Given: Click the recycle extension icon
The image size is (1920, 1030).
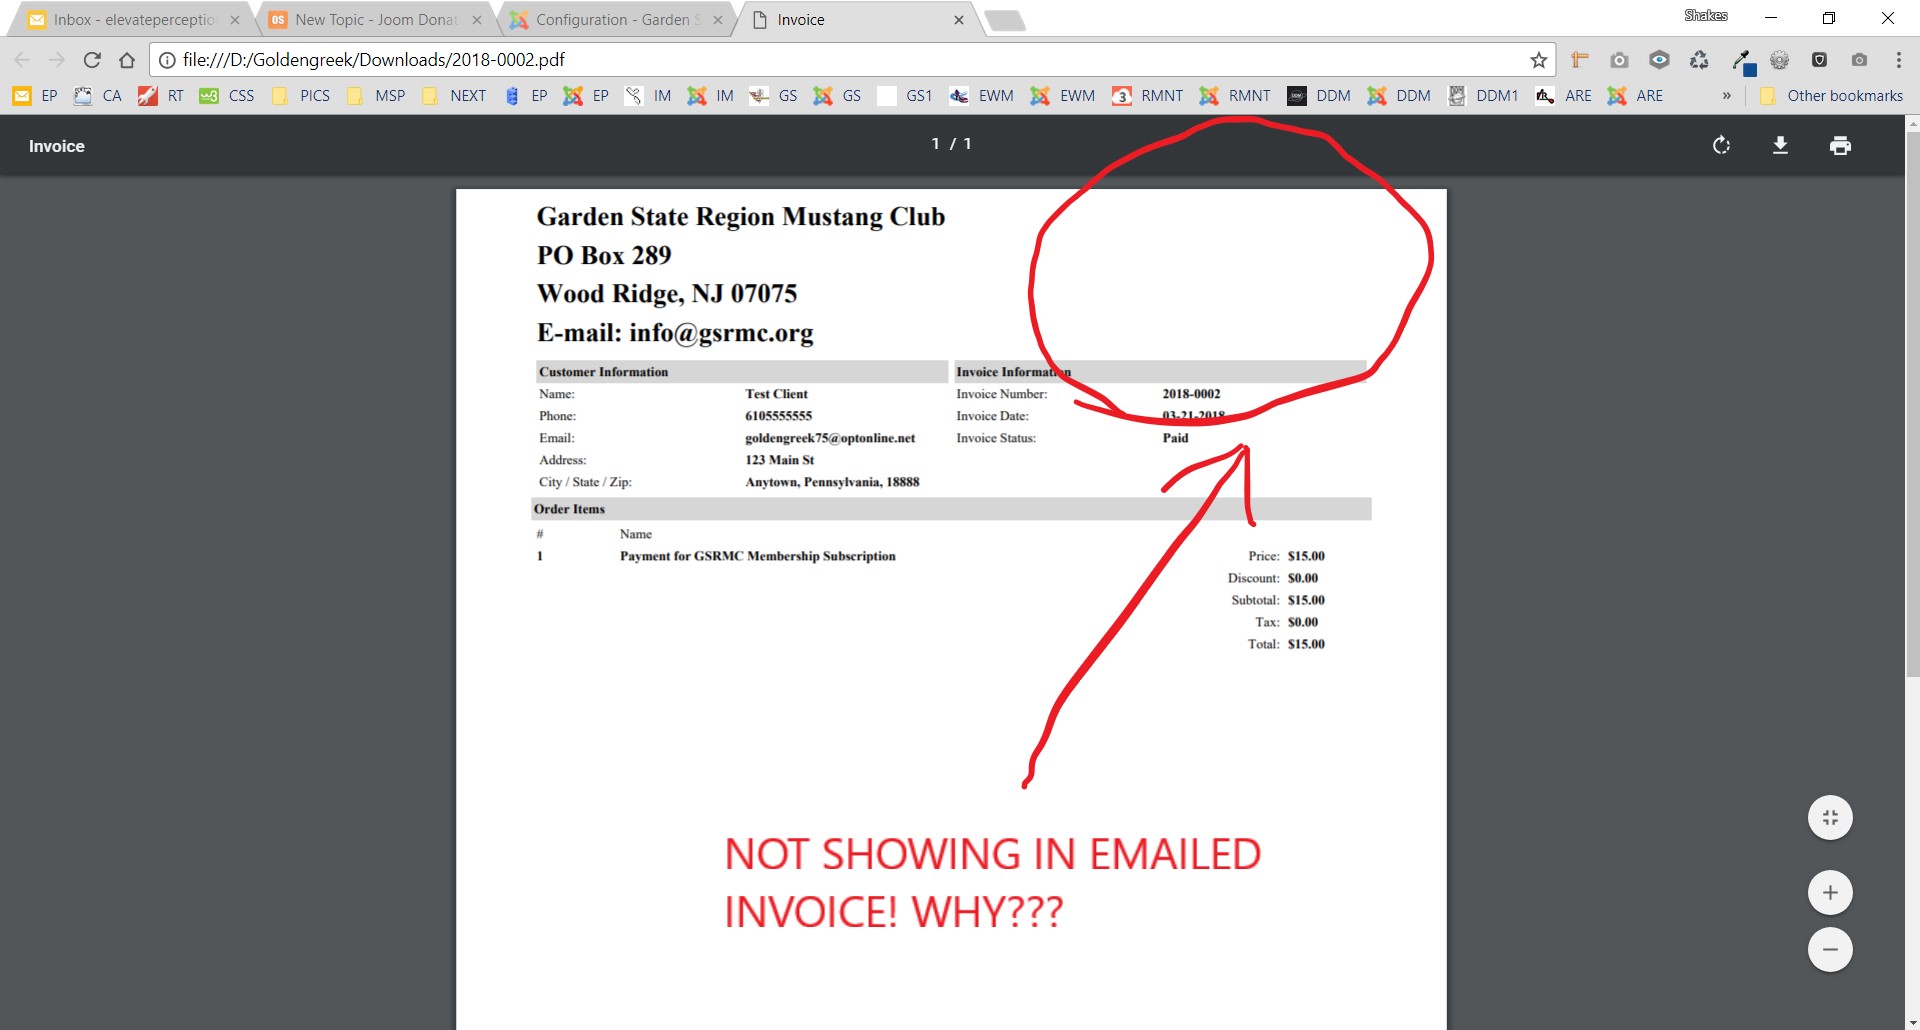Looking at the screenshot, I should 1699,60.
